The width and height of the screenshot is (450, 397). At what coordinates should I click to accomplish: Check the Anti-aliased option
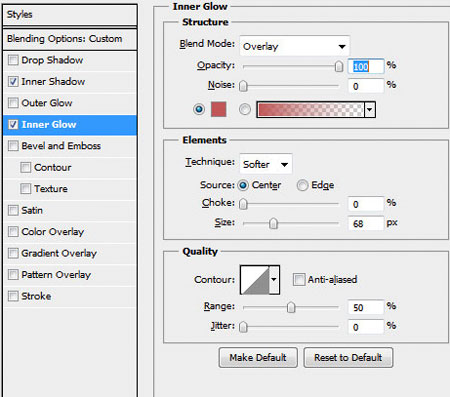coord(299,279)
